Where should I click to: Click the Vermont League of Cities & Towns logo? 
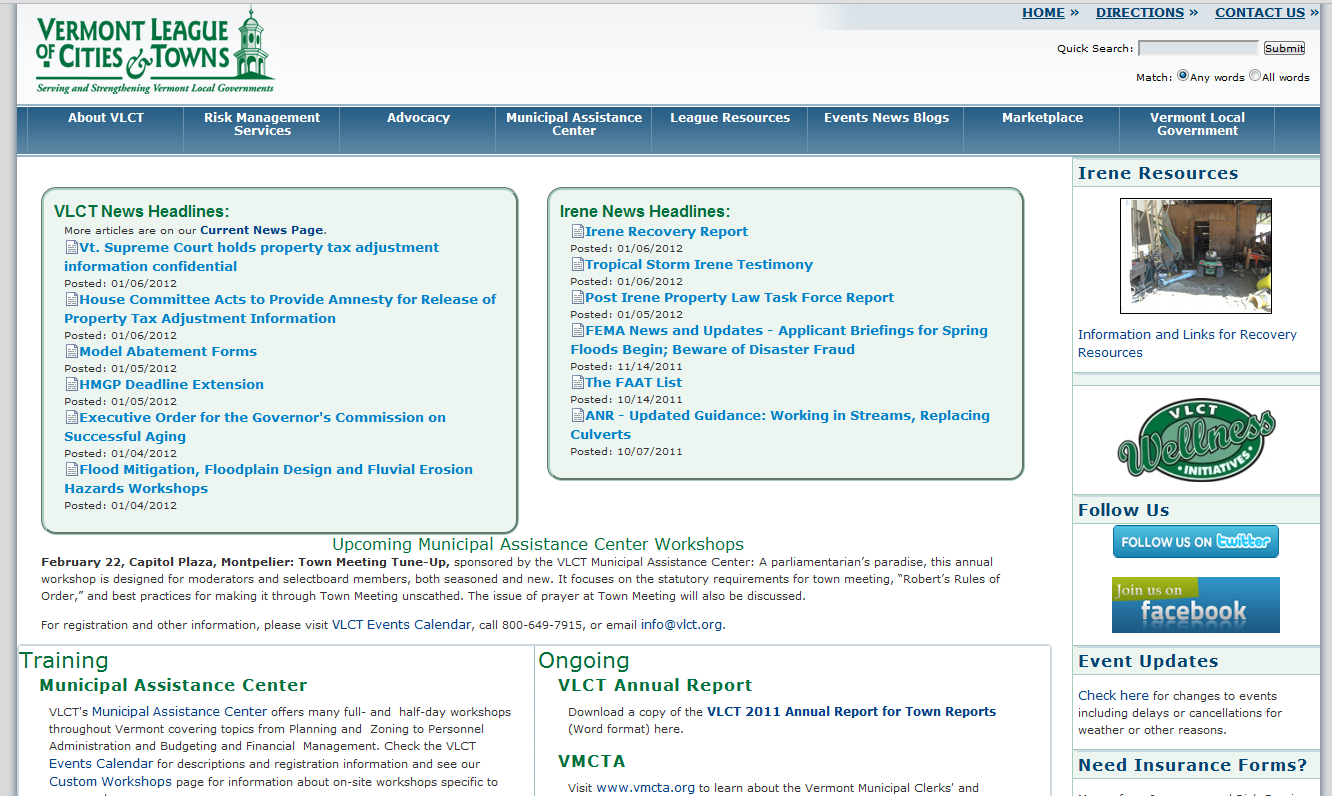tap(154, 51)
